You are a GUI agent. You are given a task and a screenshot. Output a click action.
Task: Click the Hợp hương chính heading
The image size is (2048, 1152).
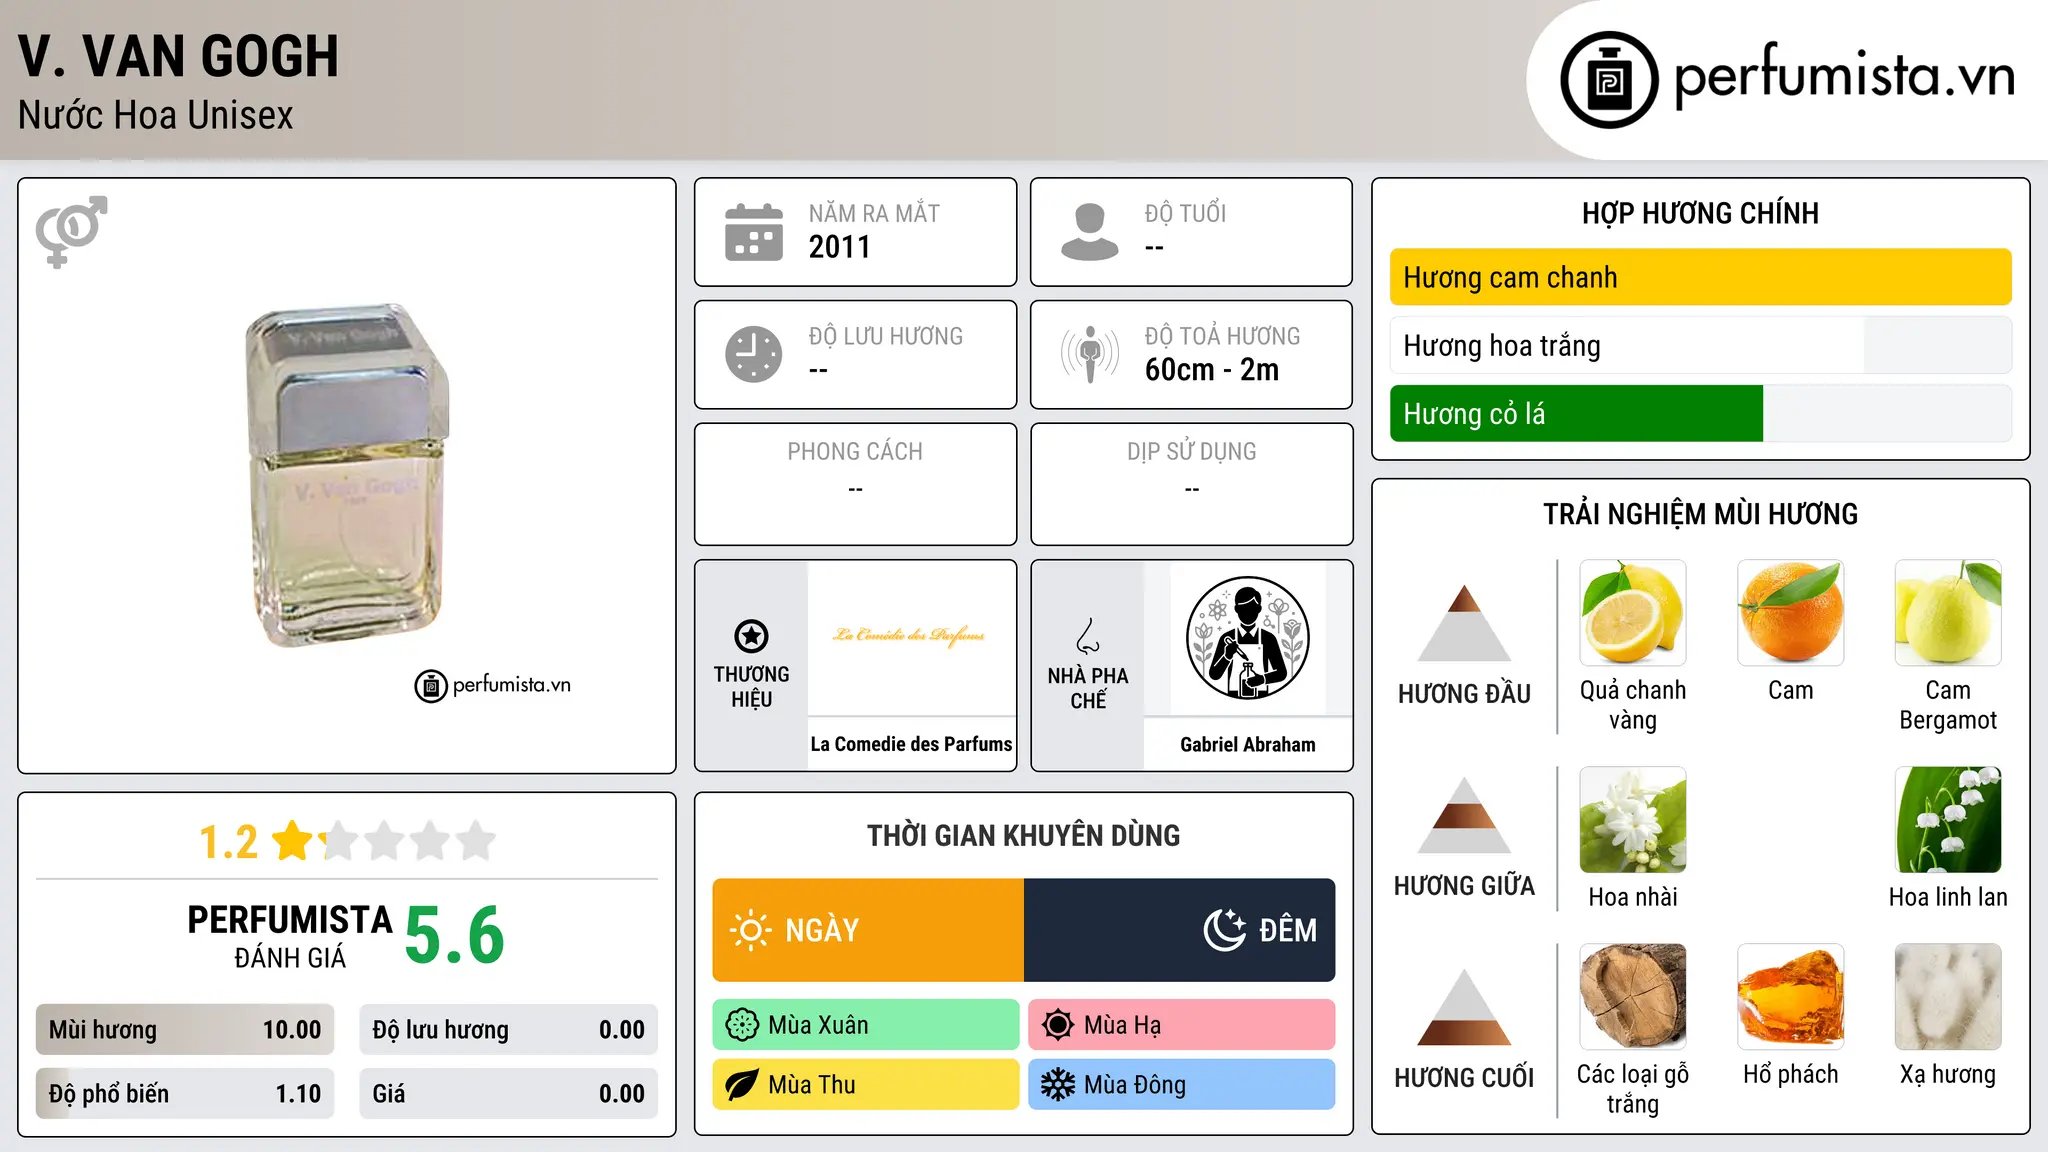(x=1701, y=213)
